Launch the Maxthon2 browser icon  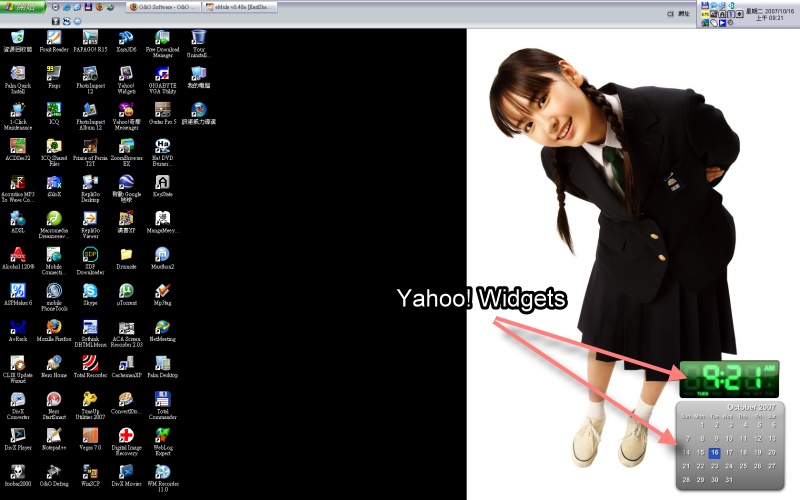[162, 258]
